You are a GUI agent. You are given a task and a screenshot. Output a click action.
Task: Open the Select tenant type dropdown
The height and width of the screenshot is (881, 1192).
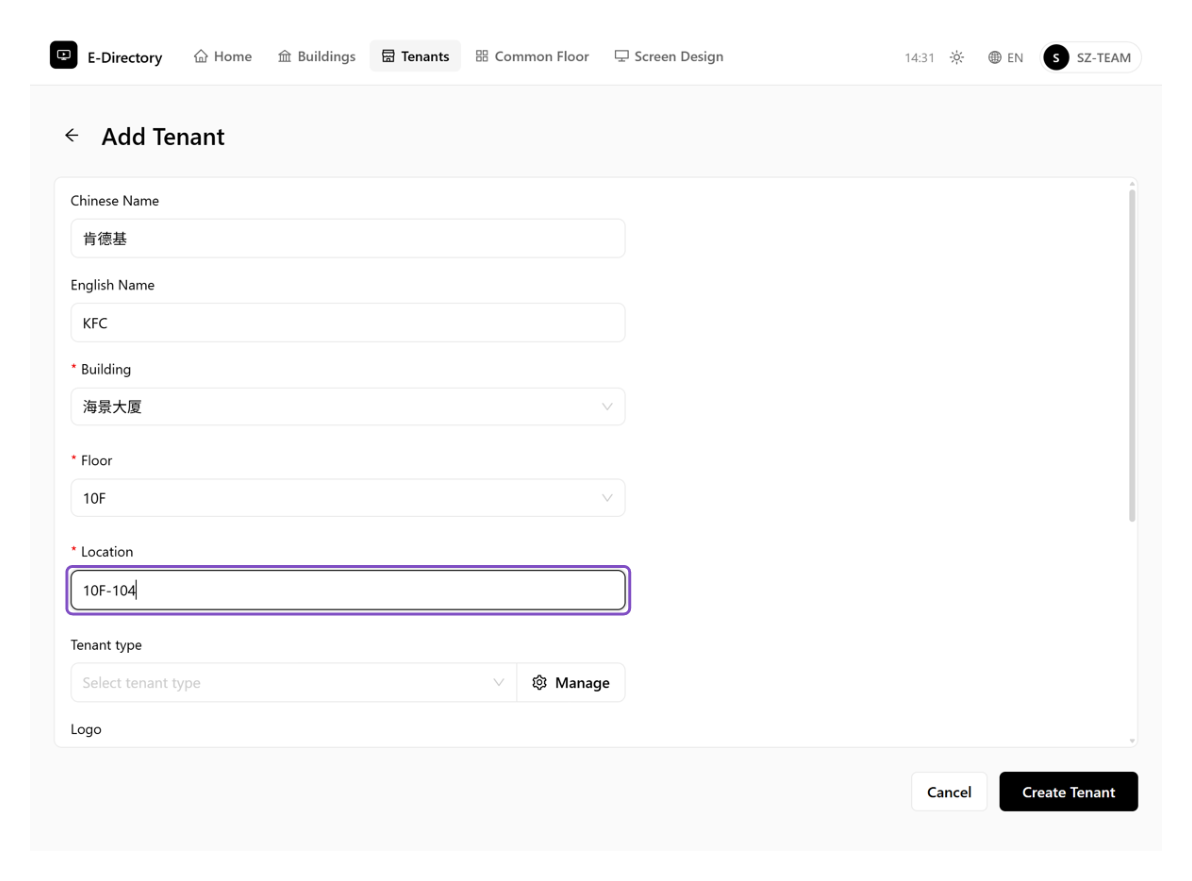[x=293, y=683]
